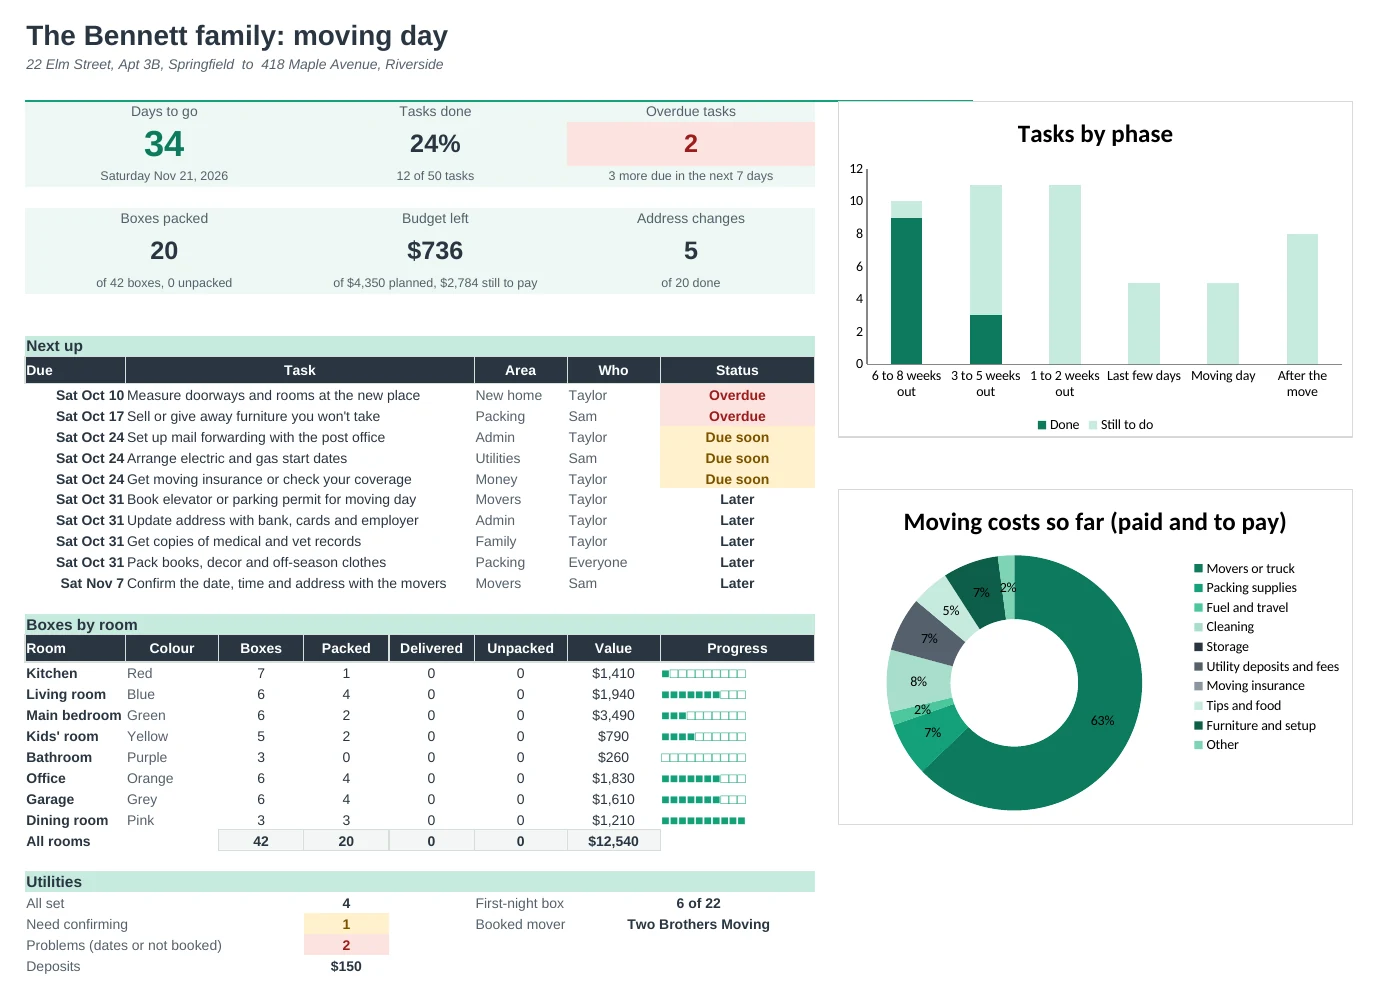The height and width of the screenshot is (998, 1377).
Task: Select the Packing supplies legend swatch
Action: pyautogui.click(x=1198, y=588)
